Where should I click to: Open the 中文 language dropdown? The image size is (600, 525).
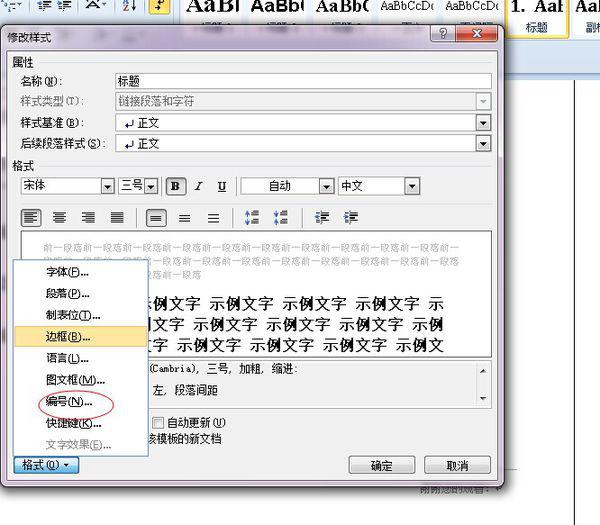(412, 187)
